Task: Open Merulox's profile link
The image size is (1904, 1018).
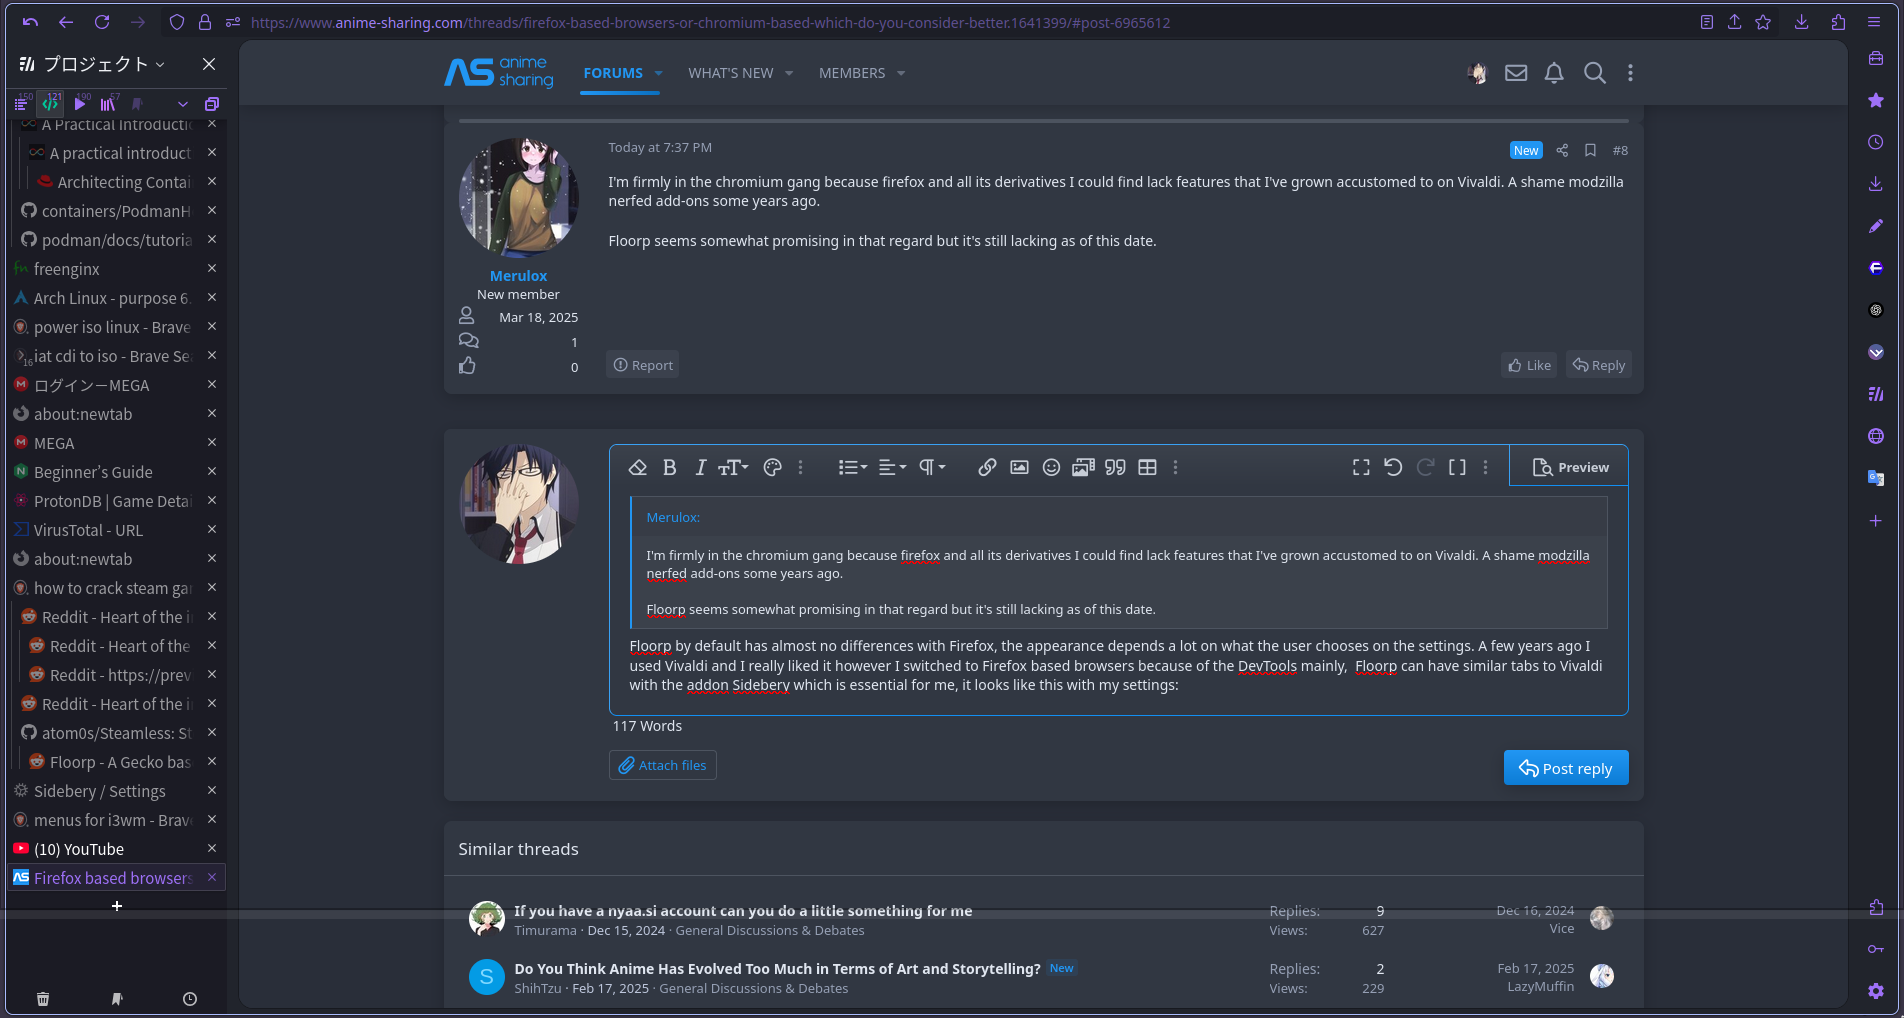Action: click(518, 276)
